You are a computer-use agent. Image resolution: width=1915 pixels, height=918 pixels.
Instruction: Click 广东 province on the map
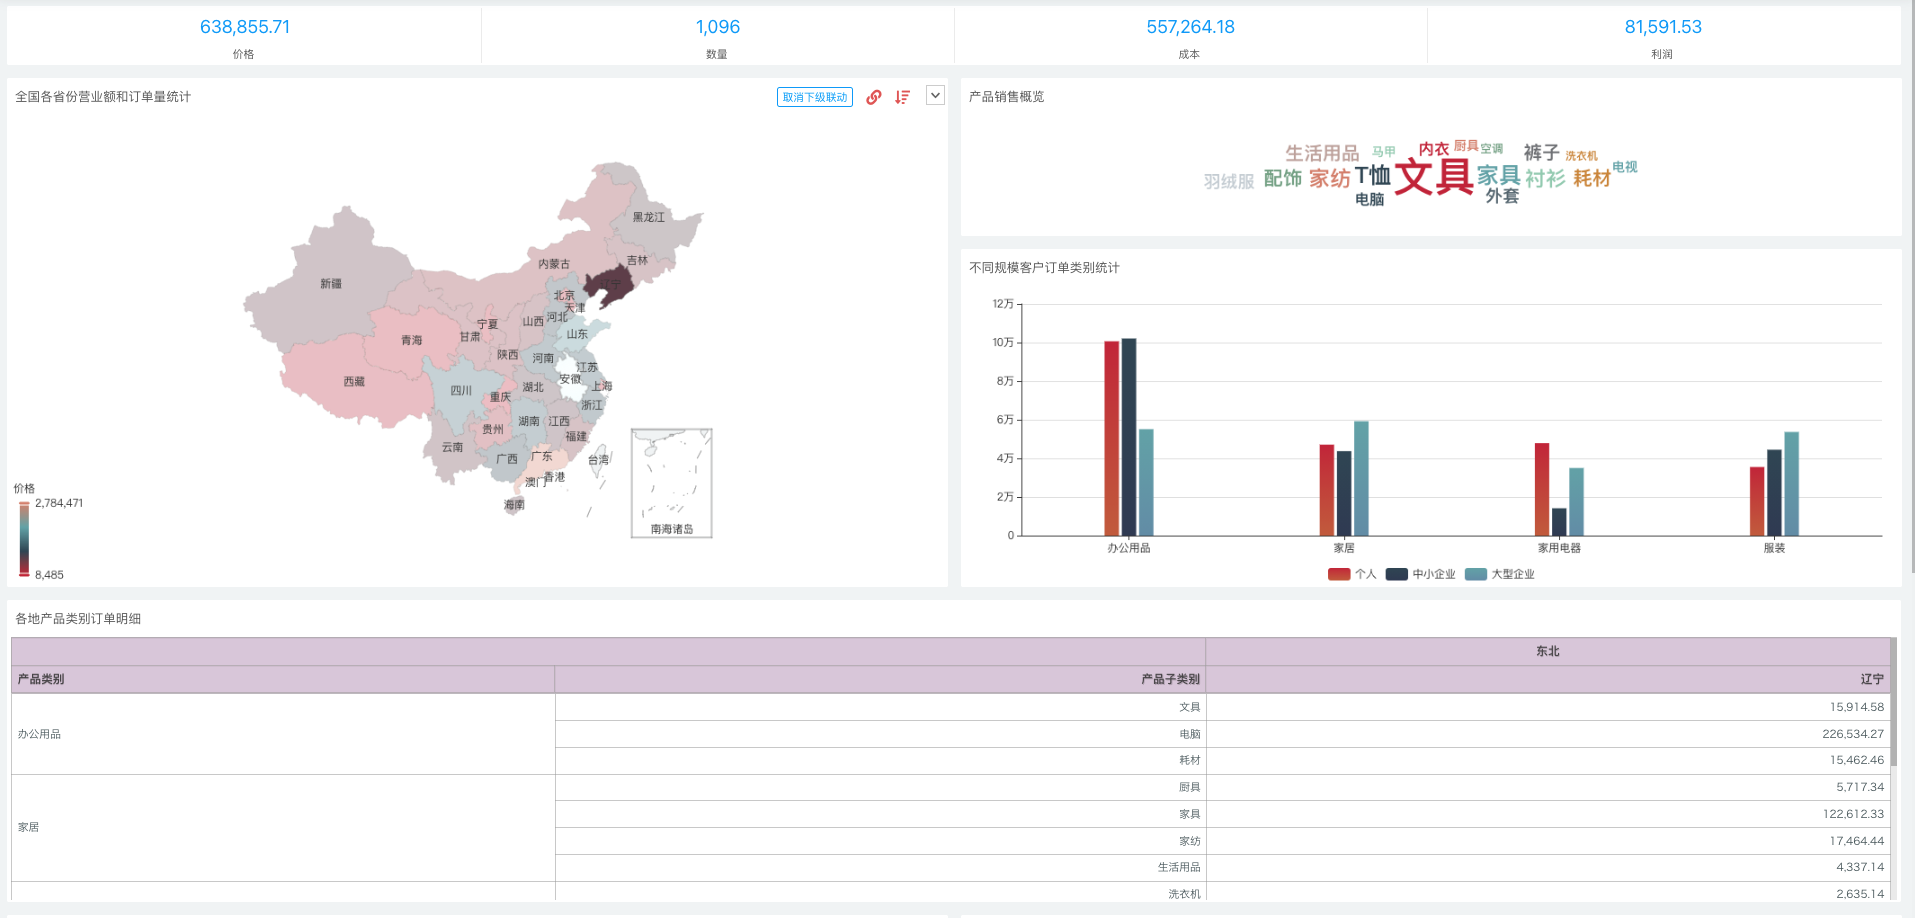click(542, 456)
